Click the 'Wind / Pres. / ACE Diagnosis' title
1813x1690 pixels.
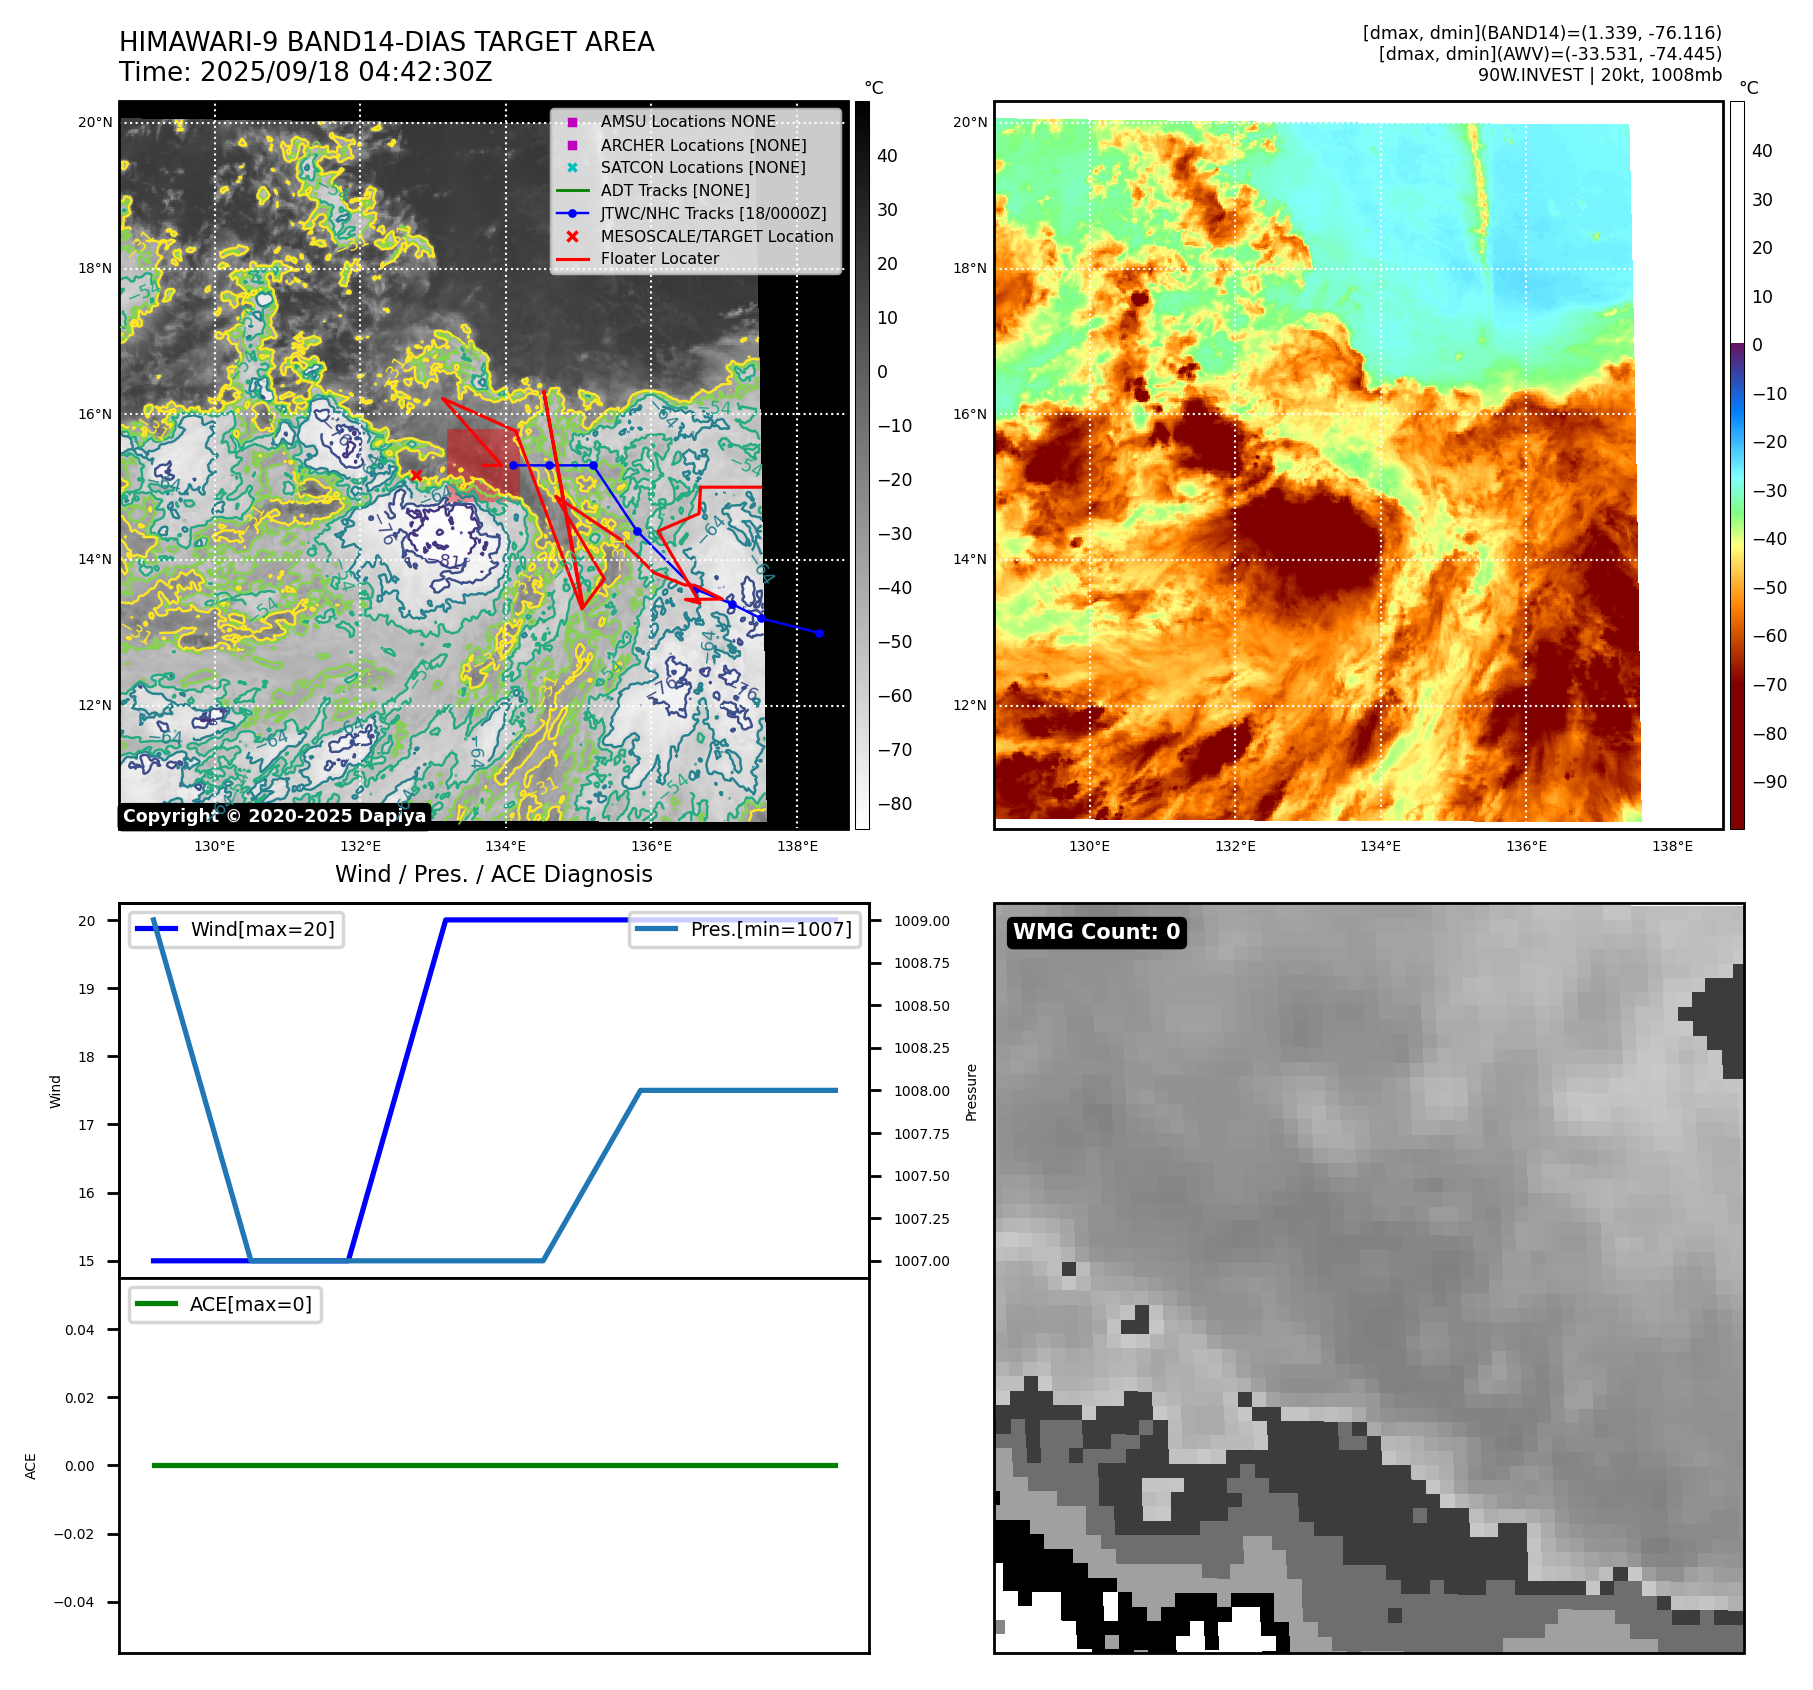tap(494, 874)
